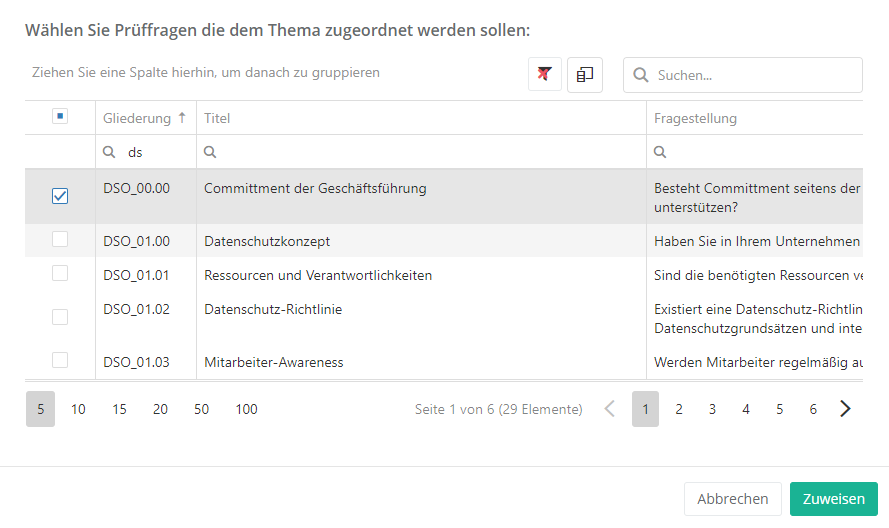Set page size to 100
The height and width of the screenshot is (528, 889).
point(246,409)
